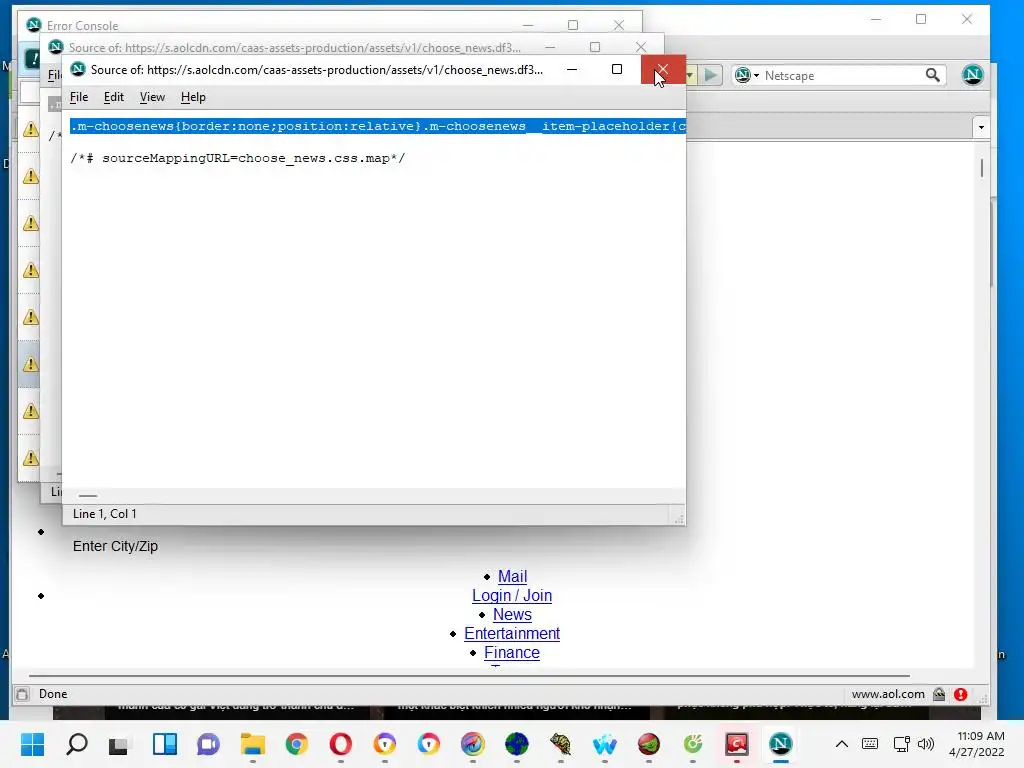
Task: Open the Help menu in source viewer
Action: coord(193,97)
